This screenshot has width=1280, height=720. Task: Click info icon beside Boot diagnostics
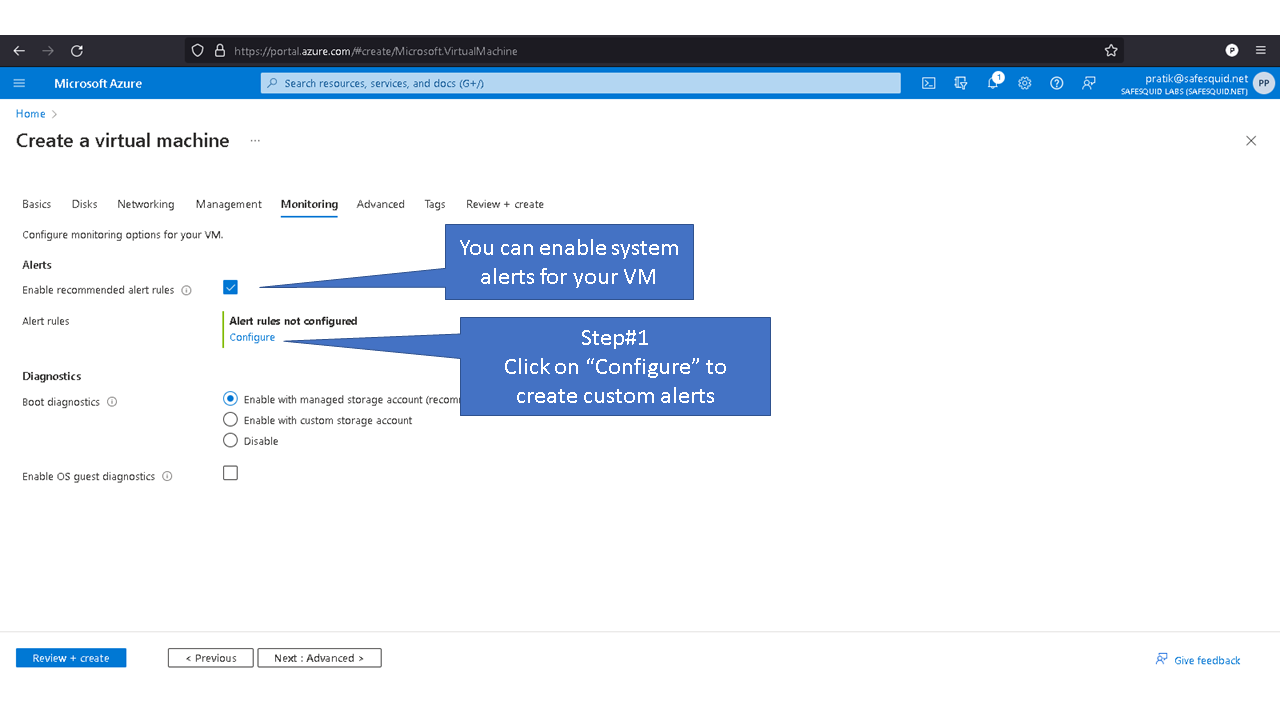coord(112,402)
